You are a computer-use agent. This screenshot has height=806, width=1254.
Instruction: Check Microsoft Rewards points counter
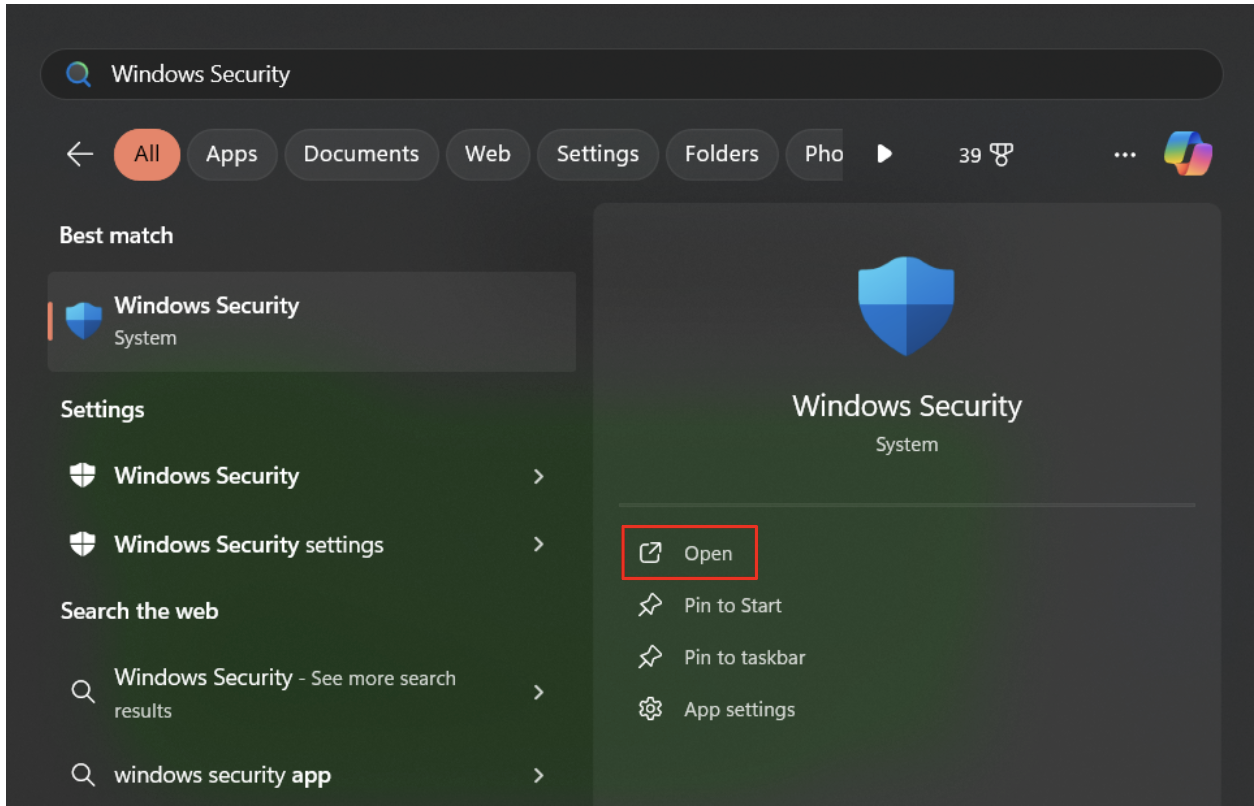coord(986,154)
